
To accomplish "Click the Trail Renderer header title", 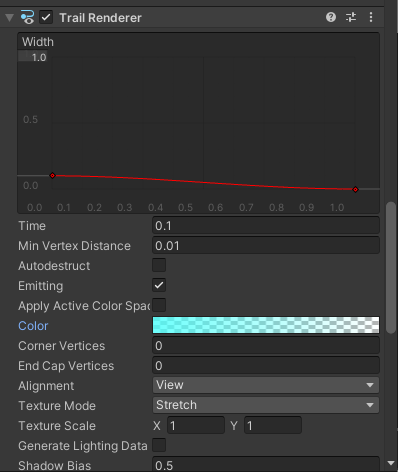I will click(100, 18).
